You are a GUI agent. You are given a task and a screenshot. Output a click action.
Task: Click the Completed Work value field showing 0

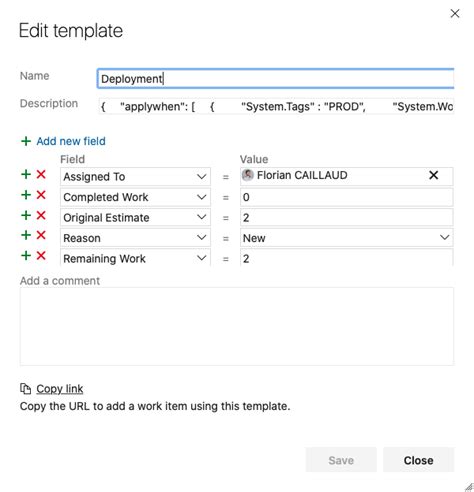coord(346,197)
